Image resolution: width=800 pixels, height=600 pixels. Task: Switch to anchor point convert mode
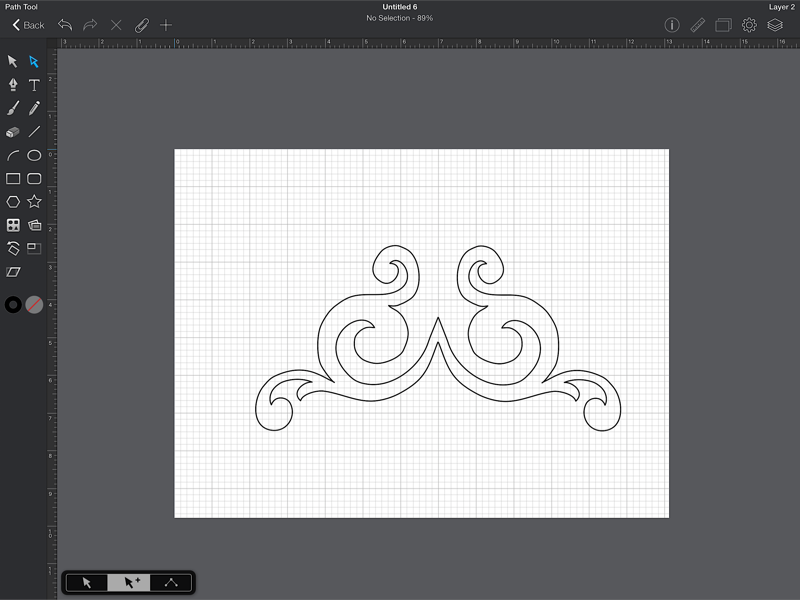click(x=171, y=583)
